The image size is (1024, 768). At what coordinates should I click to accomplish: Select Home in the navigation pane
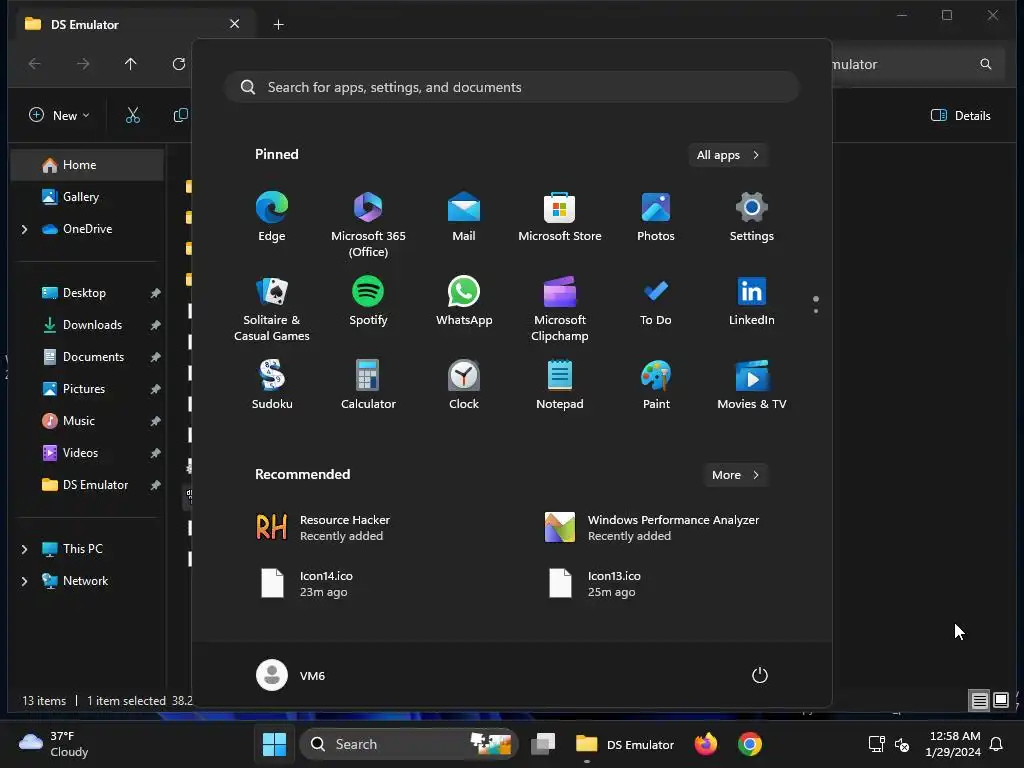point(88,165)
